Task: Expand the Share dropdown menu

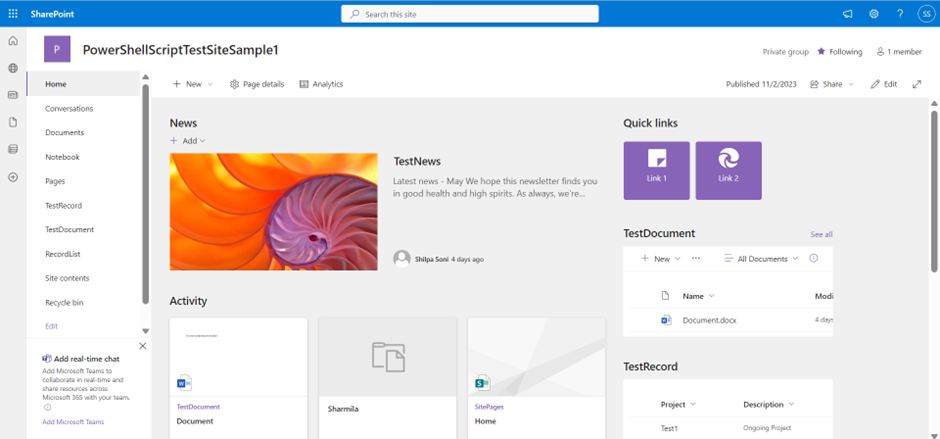Action: click(832, 84)
